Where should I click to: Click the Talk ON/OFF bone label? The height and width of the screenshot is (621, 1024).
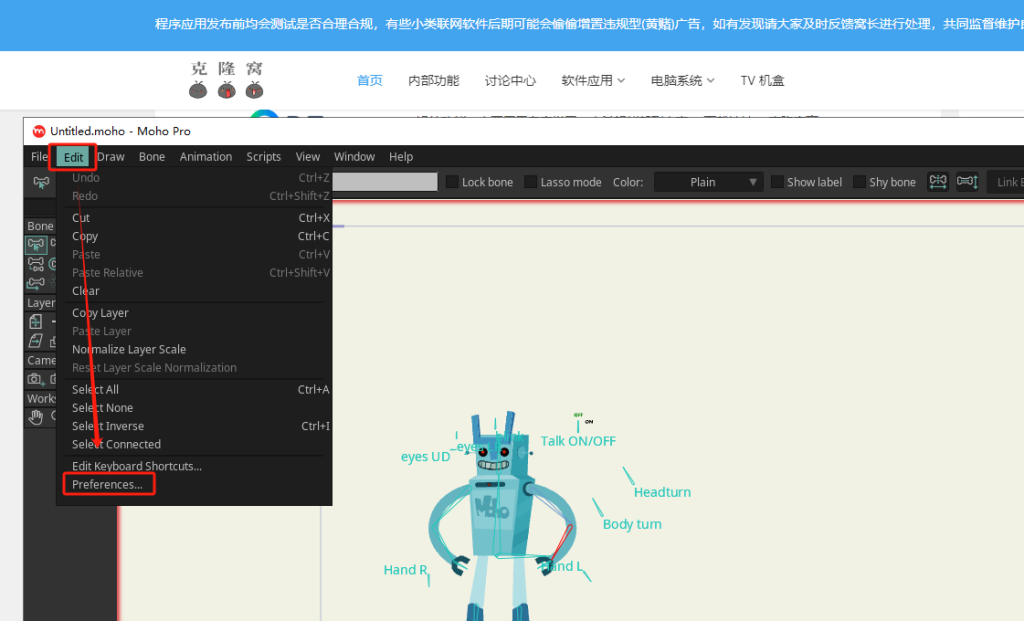pos(578,441)
